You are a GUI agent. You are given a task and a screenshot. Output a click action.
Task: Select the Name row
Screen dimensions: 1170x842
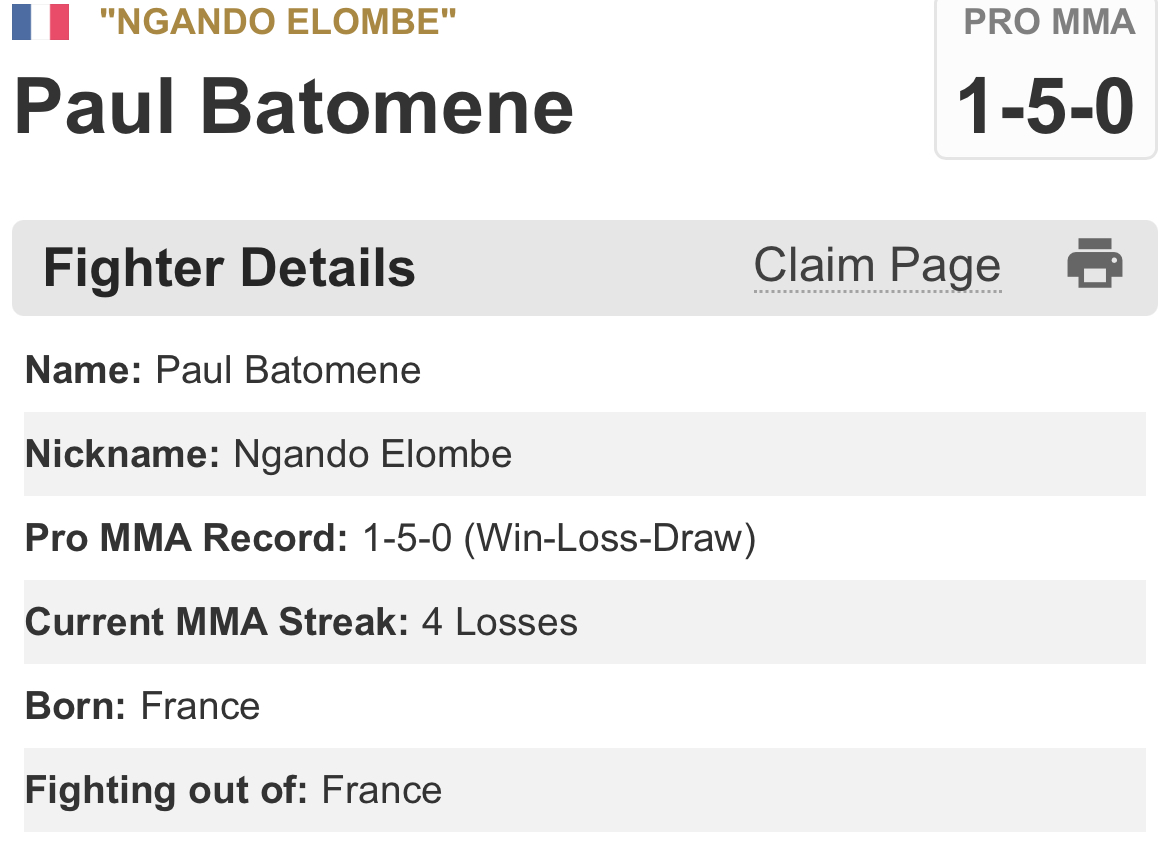(x=584, y=371)
